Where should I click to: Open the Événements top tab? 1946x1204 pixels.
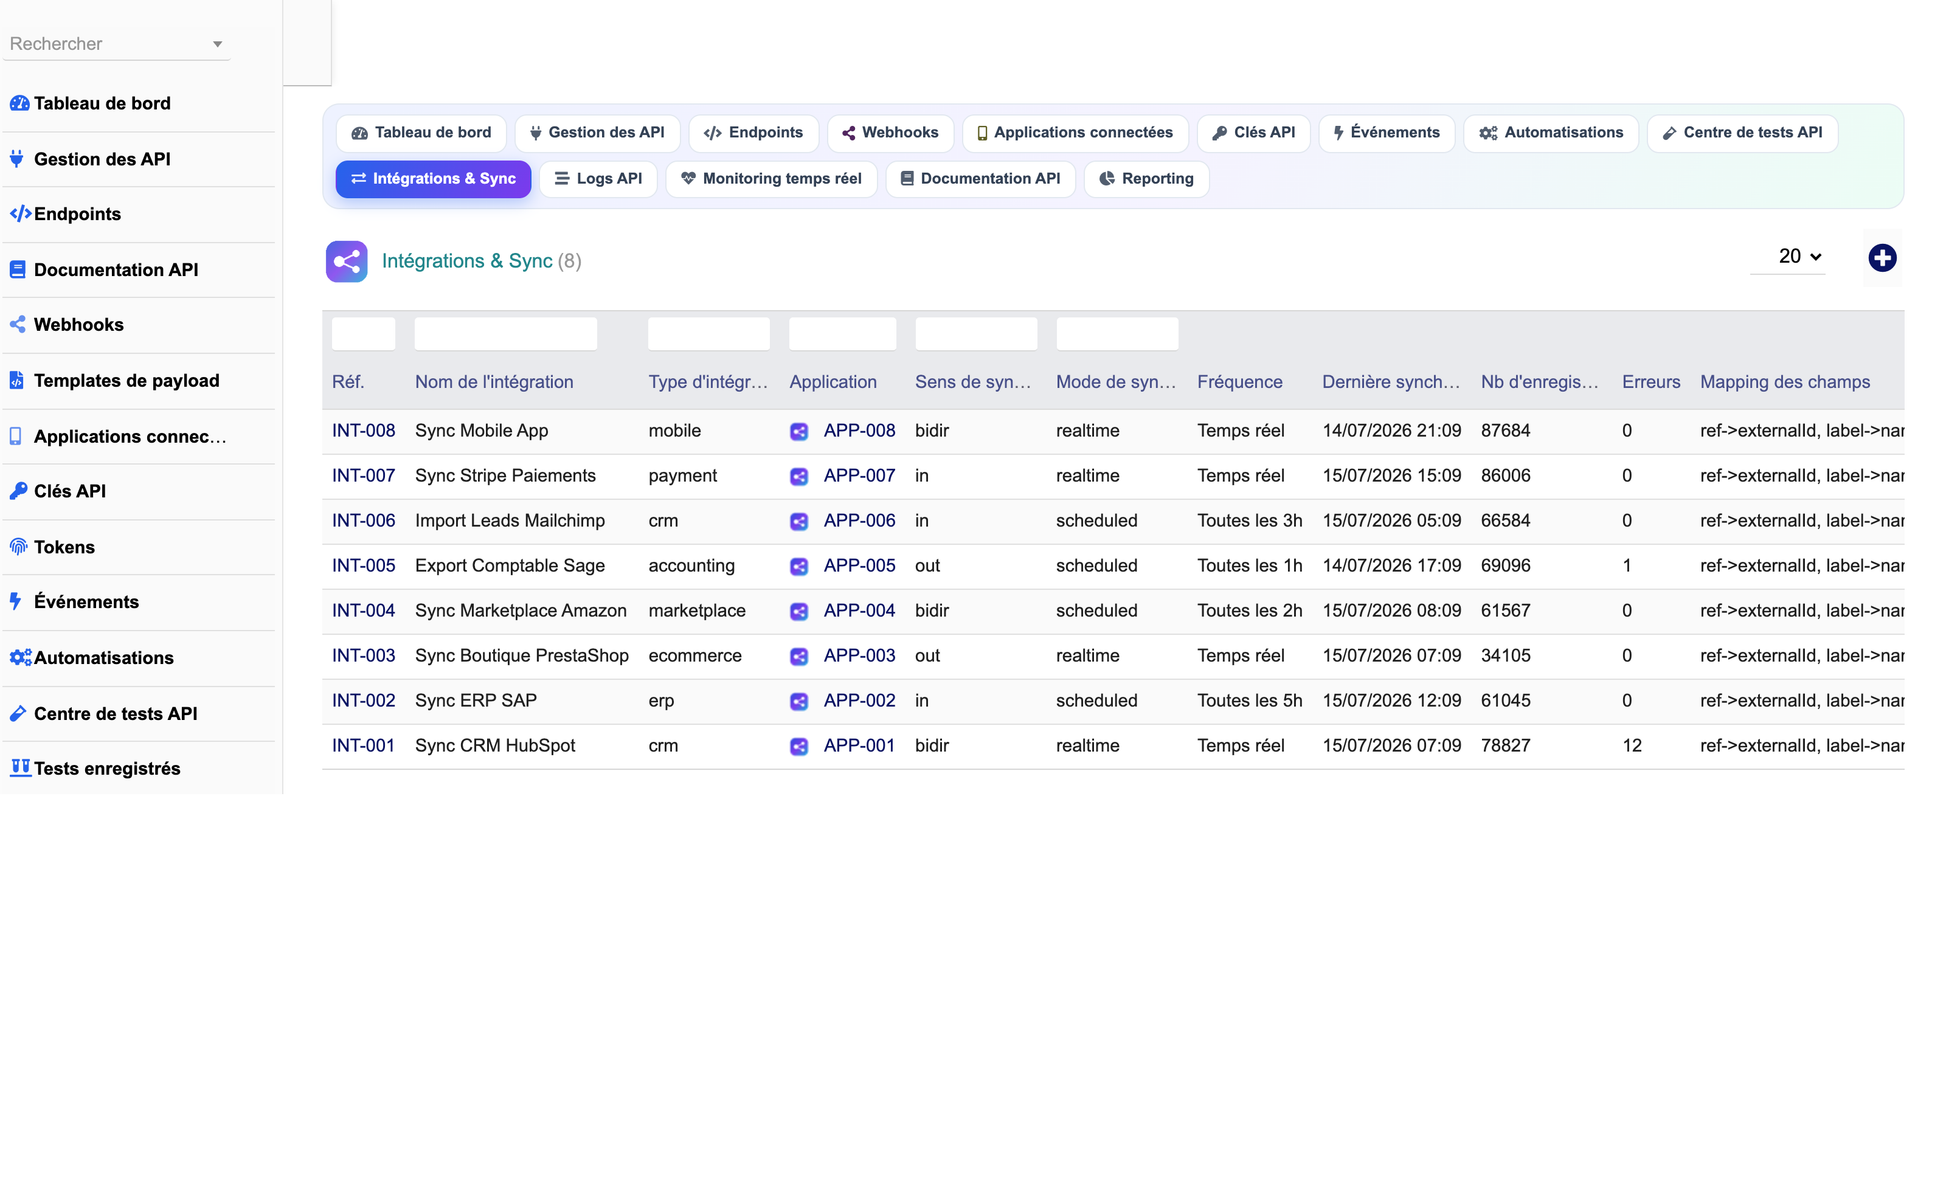coord(1387,133)
